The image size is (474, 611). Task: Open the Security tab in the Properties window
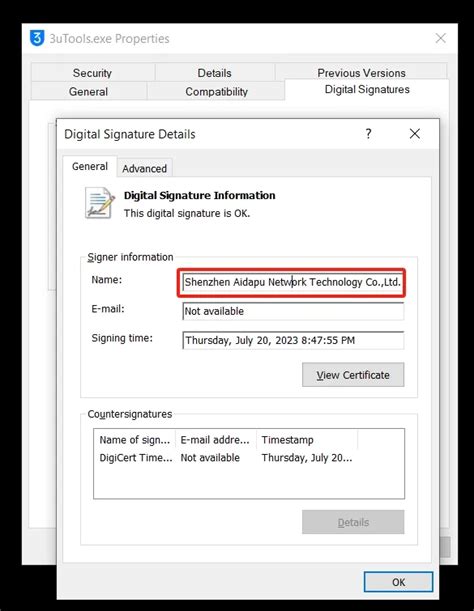[92, 72]
